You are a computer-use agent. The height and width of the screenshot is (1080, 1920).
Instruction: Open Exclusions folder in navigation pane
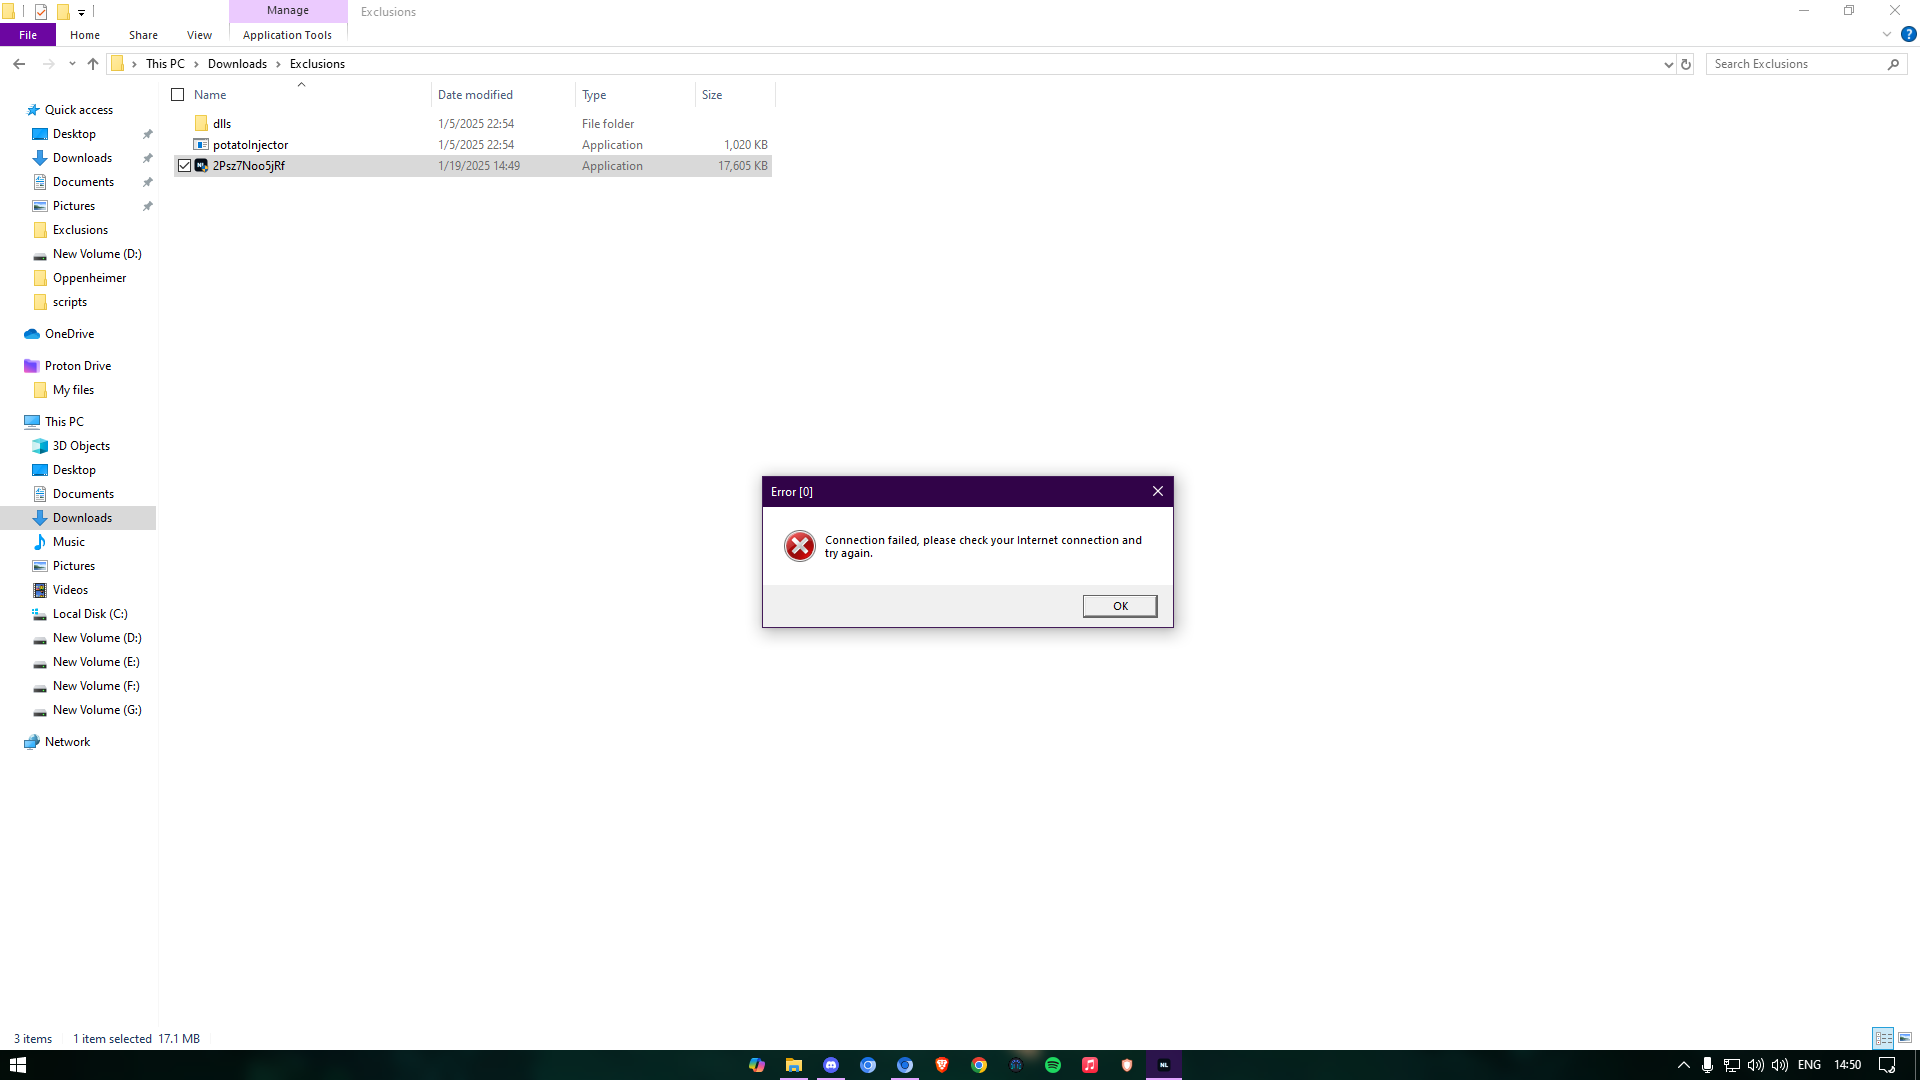coord(80,230)
